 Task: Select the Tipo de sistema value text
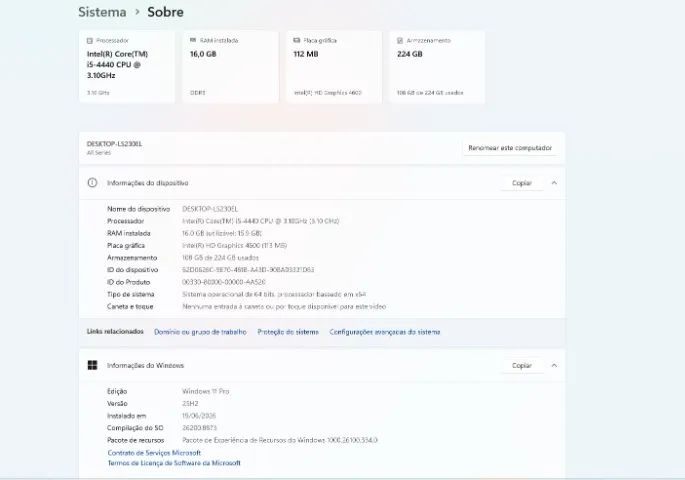[274, 294]
